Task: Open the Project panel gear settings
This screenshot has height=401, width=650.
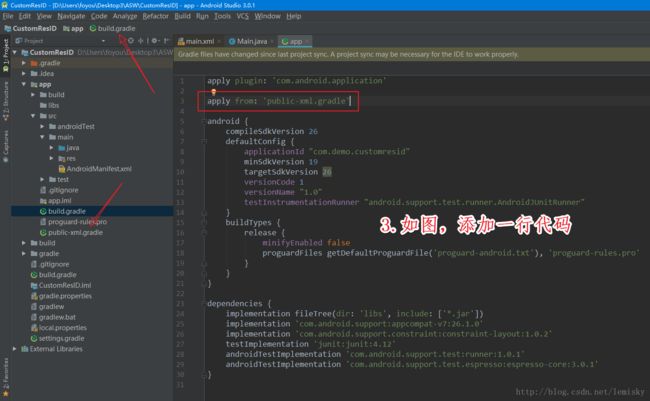Action: click(155, 41)
